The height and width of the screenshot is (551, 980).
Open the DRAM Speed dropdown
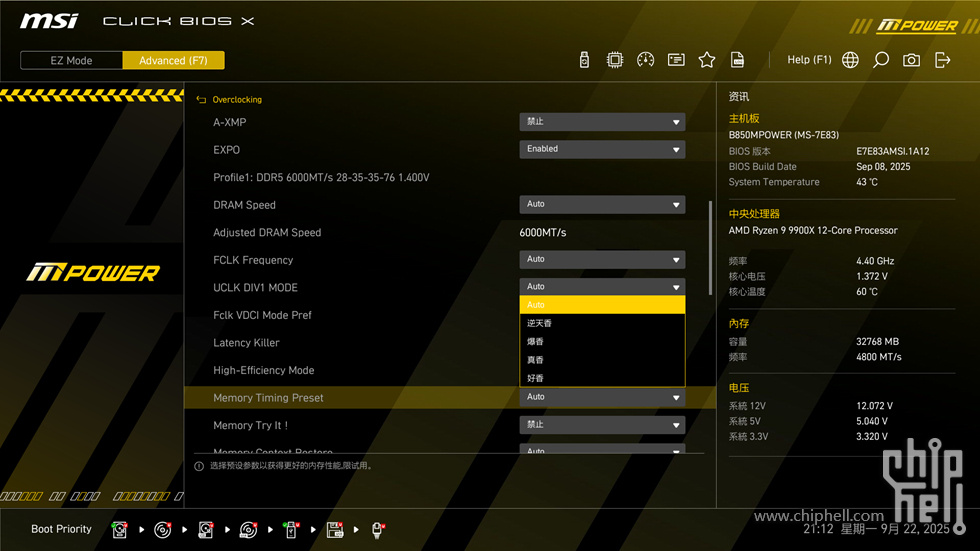[x=602, y=204]
